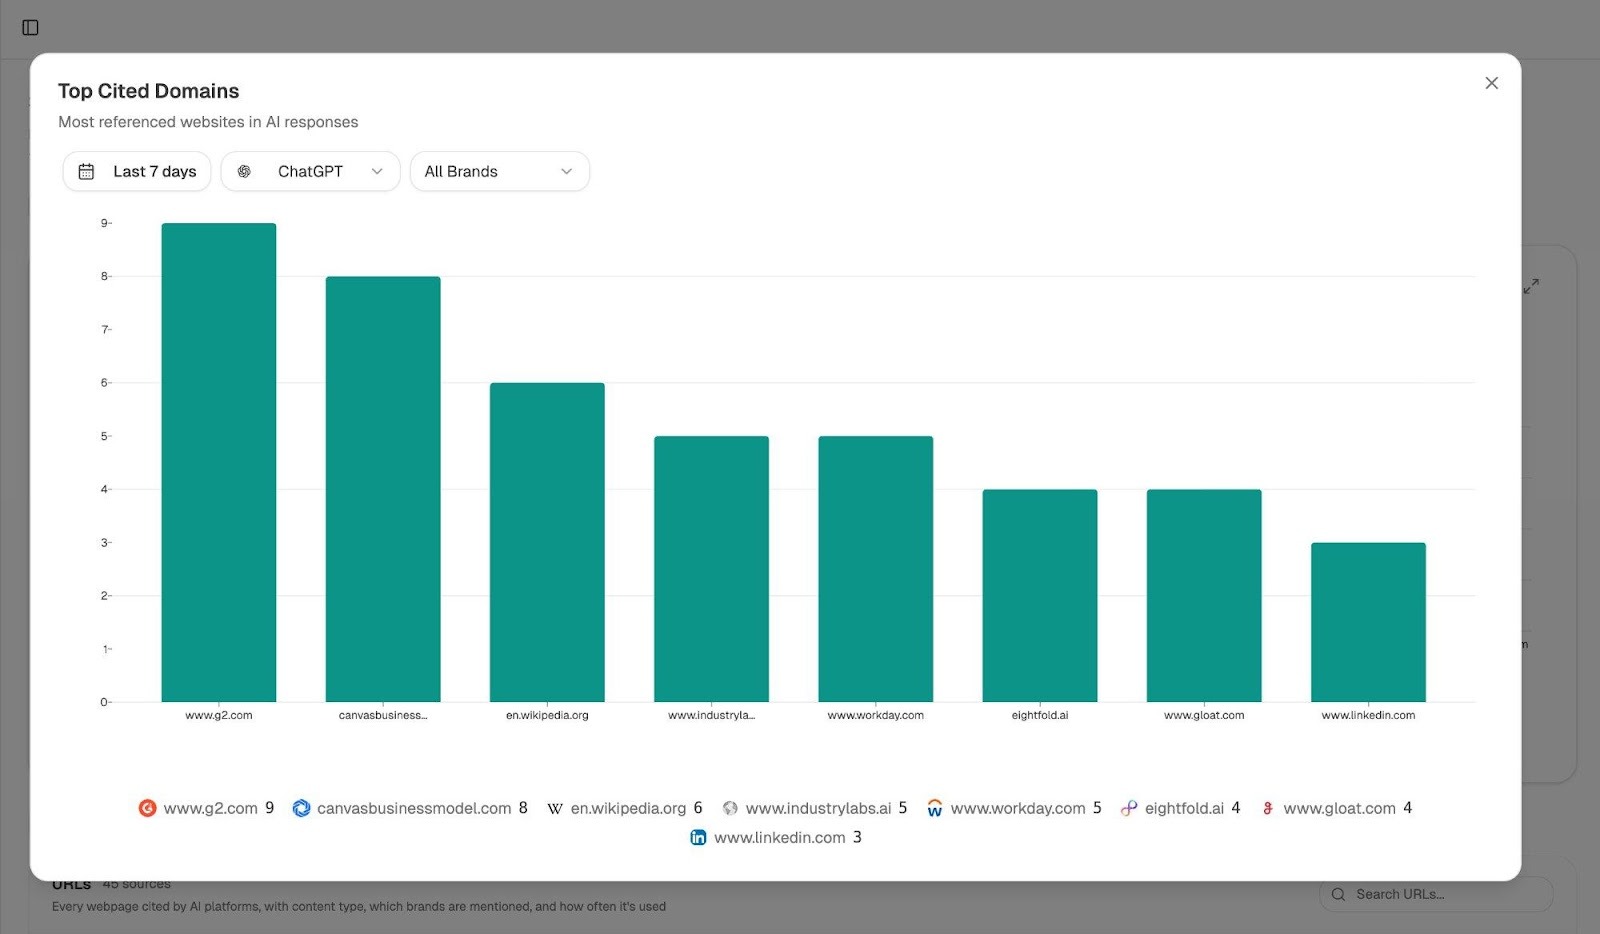The image size is (1600, 934).
Task: Click the Workday icon in the legend
Action: pos(936,808)
